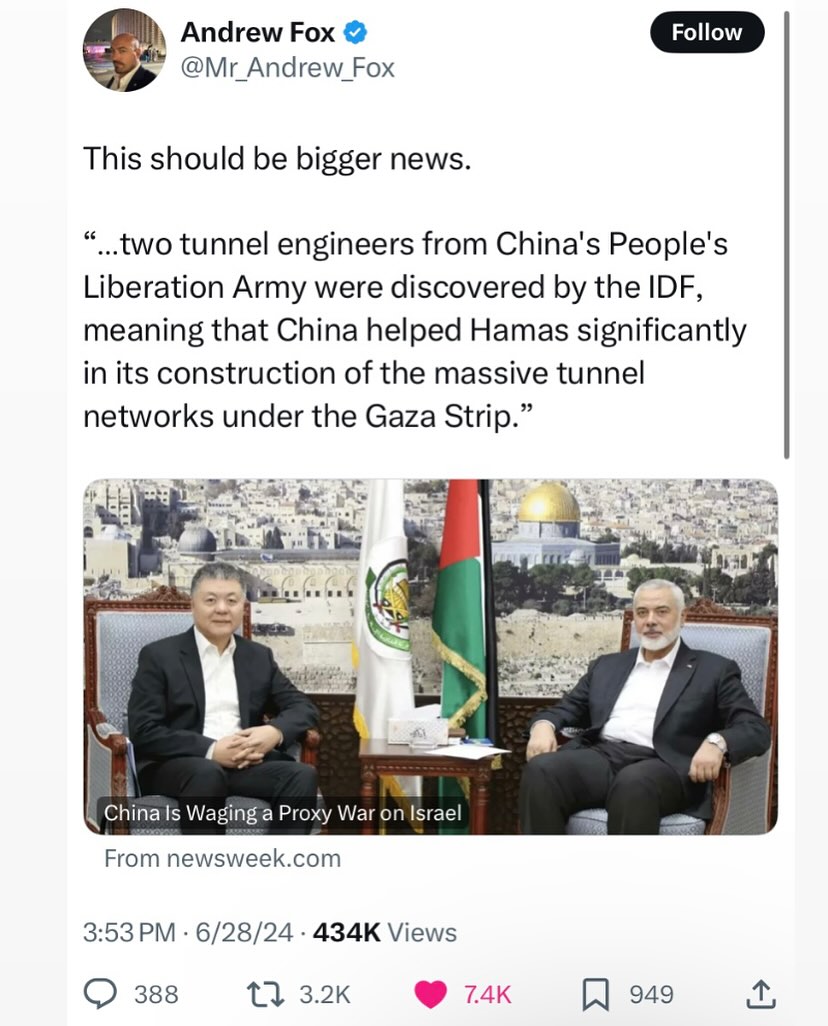
Task: Toggle the bookmark icon
Action: pyautogui.click(x=596, y=995)
